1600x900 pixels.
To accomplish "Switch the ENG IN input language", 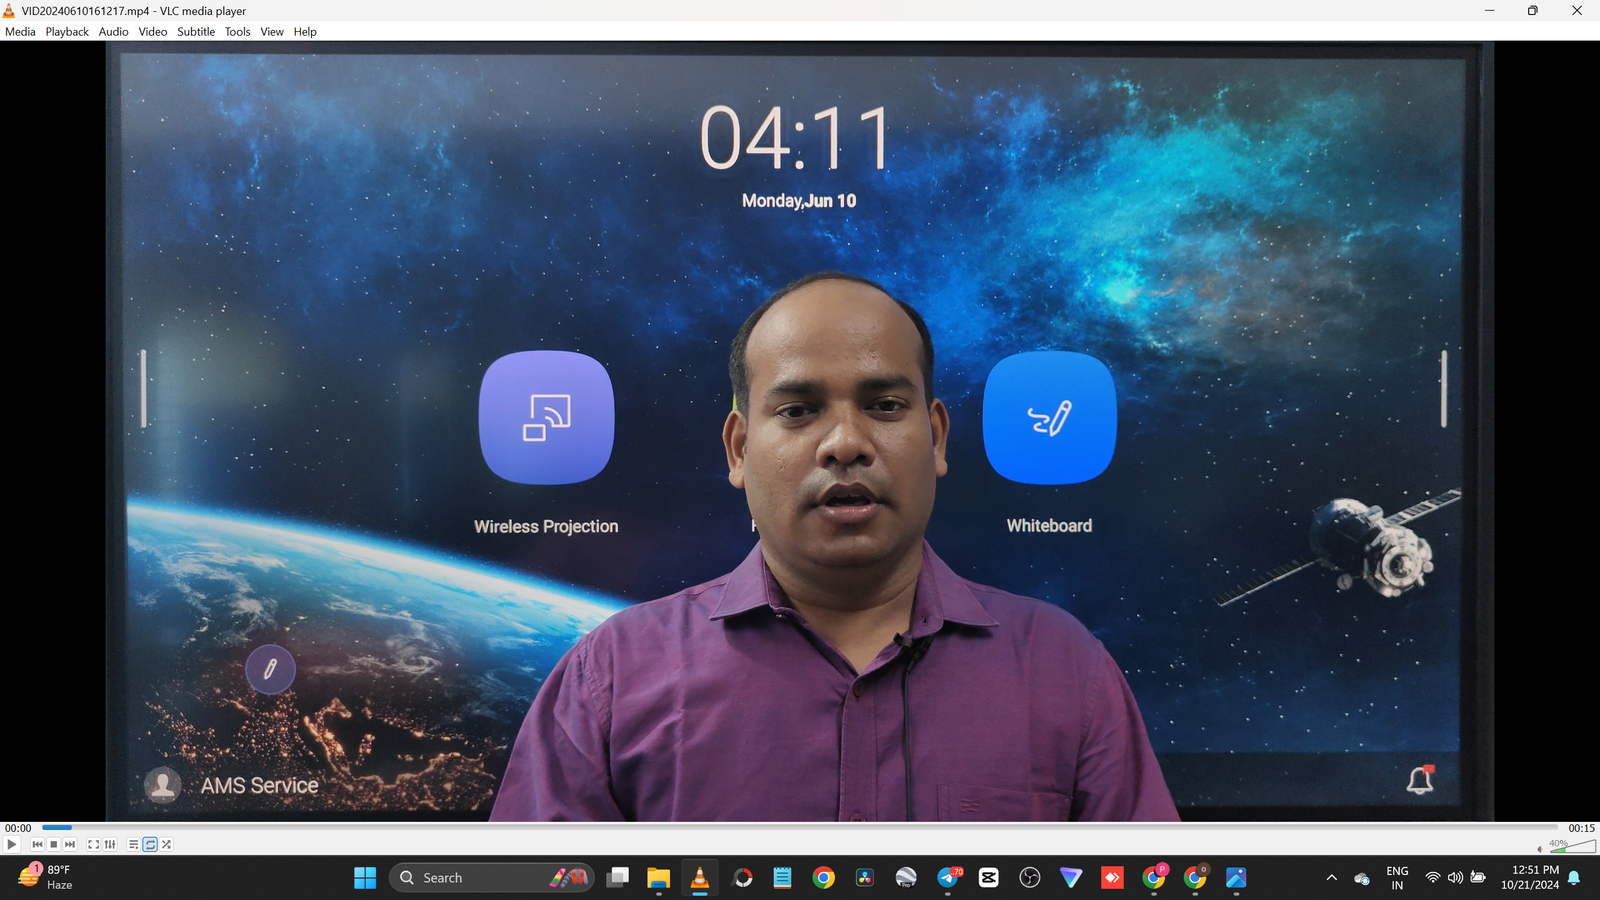I will coord(1397,878).
